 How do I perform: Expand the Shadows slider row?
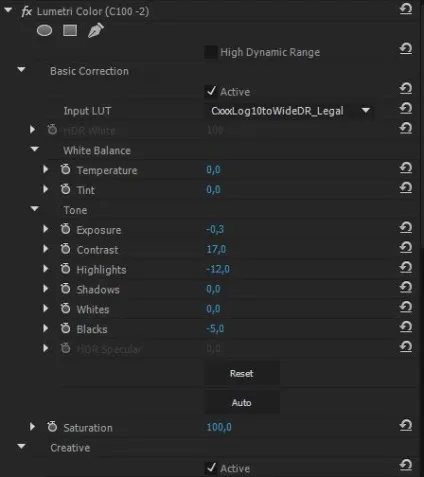click(45, 289)
